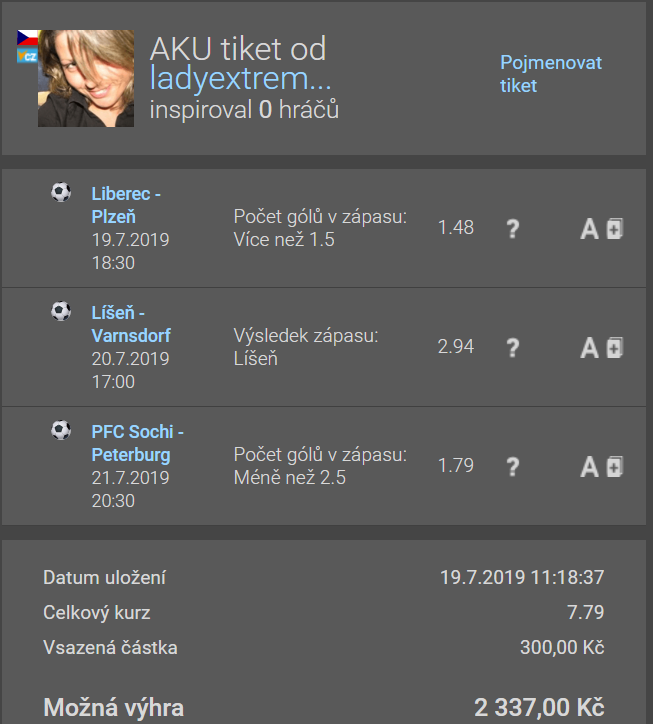Click the soccer ball icon for Líšeň - Varnsdorf
Viewport: 653px width, 724px height.
(x=61, y=311)
